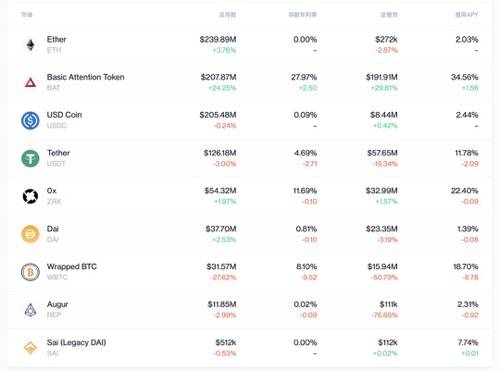
Task: Click the Sai Legacy DAI icon
Action: (30, 348)
